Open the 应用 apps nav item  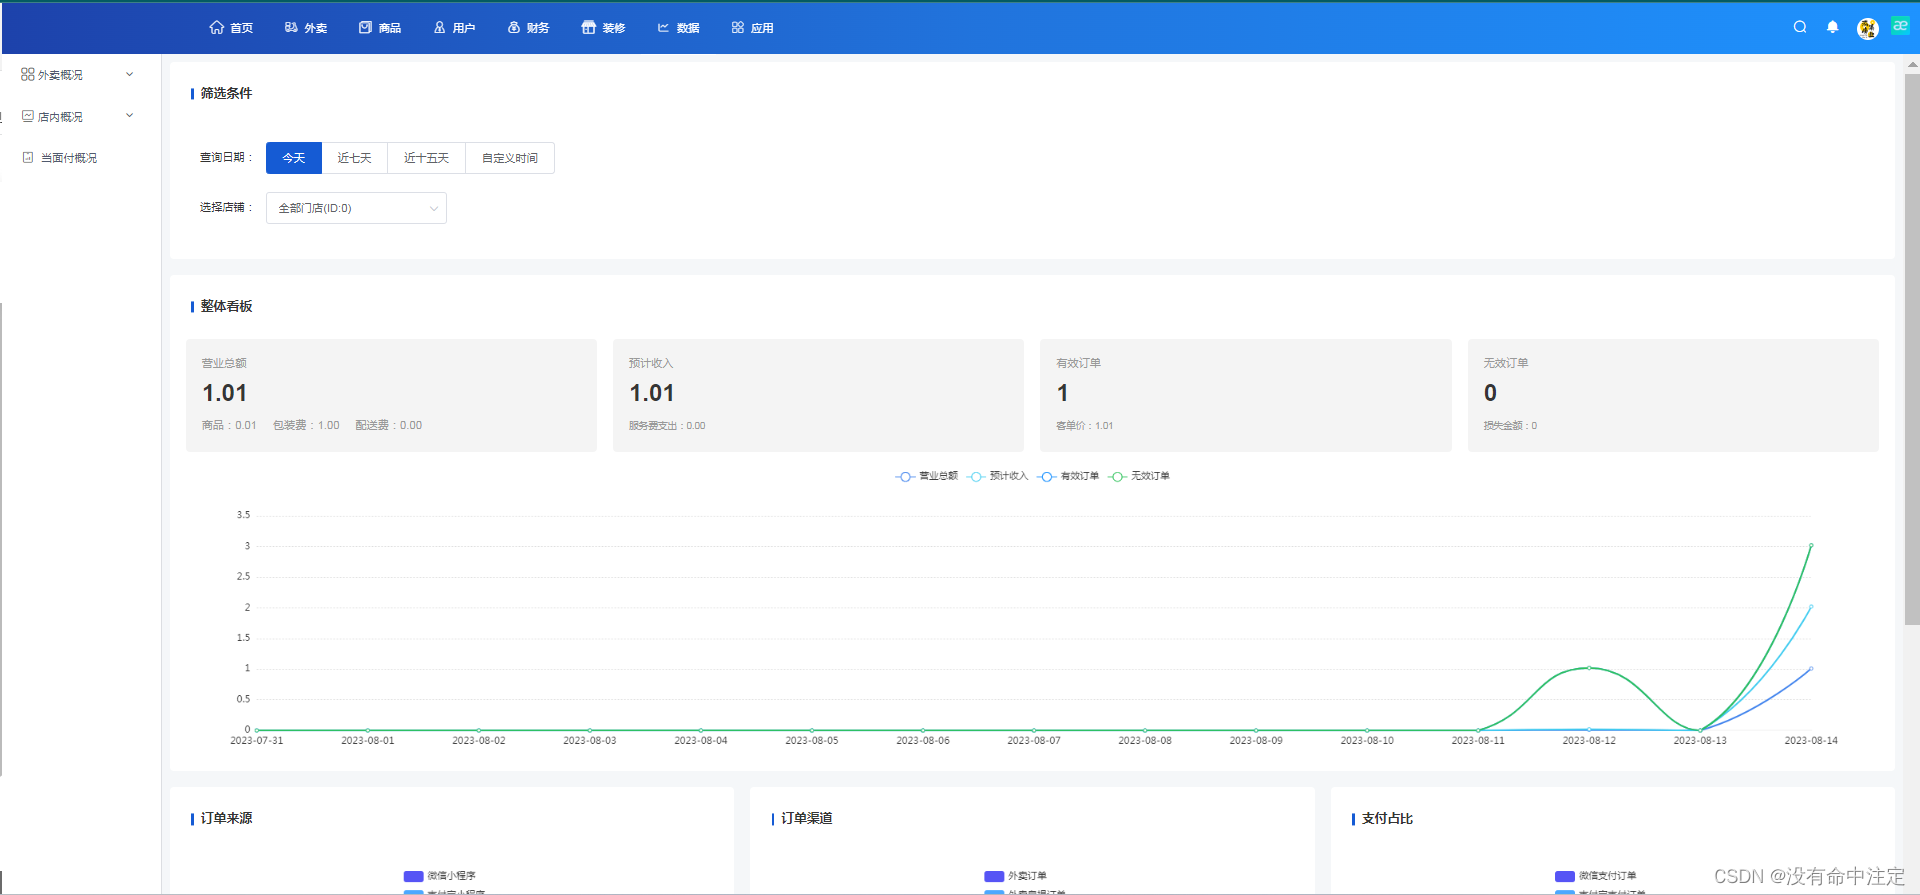[x=752, y=28]
